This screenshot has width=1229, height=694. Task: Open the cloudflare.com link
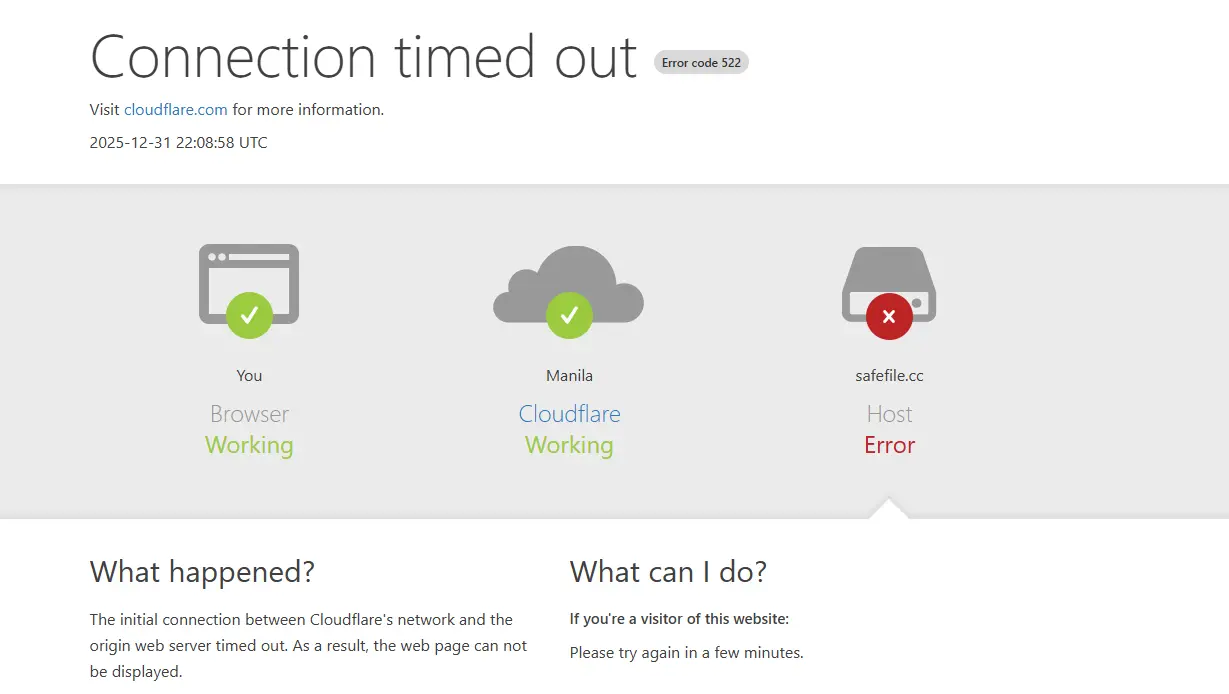(x=176, y=110)
